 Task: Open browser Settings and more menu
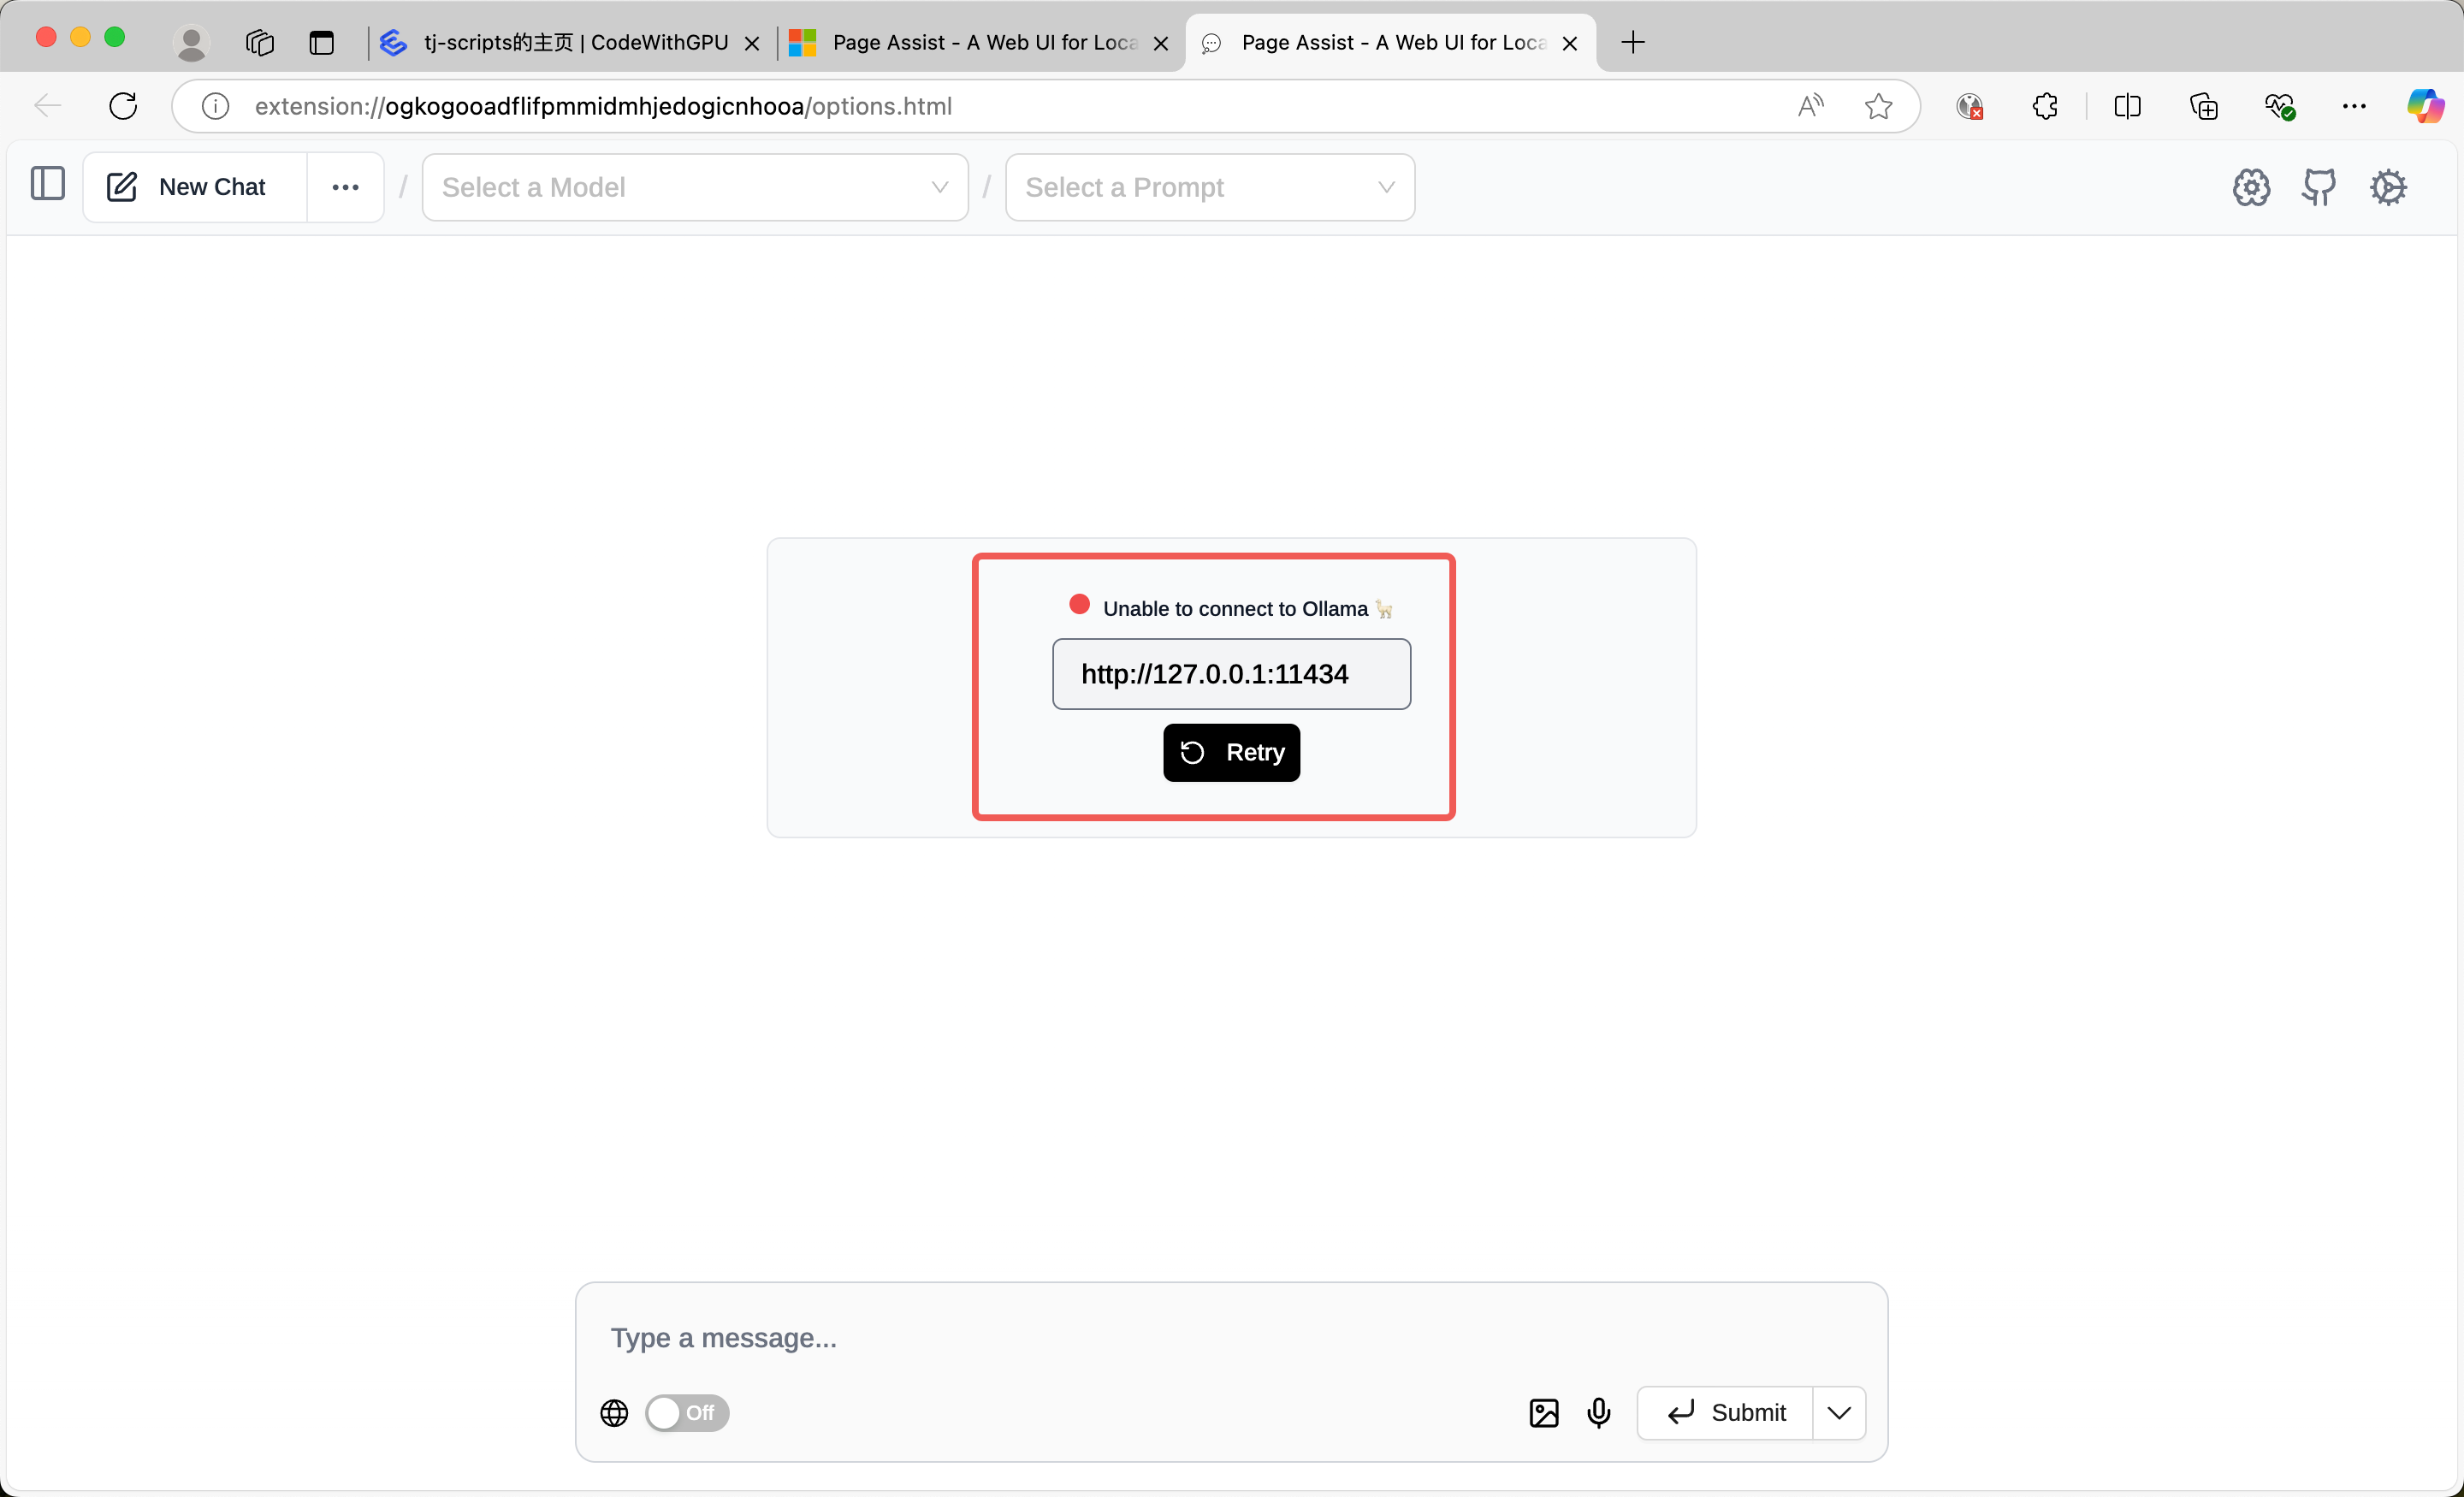tap(2354, 106)
